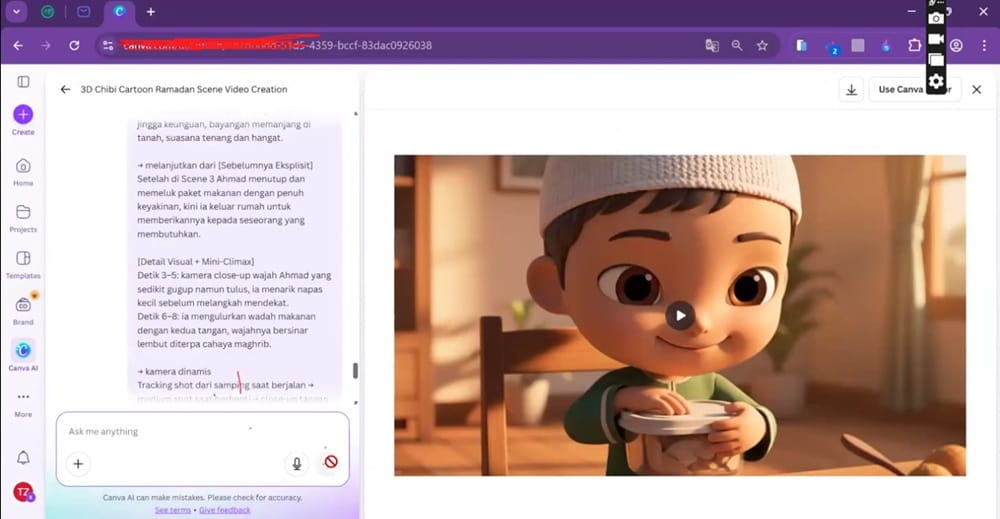Open the notifications bell
The width and height of the screenshot is (1000, 519).
click(x=23, y=457)
